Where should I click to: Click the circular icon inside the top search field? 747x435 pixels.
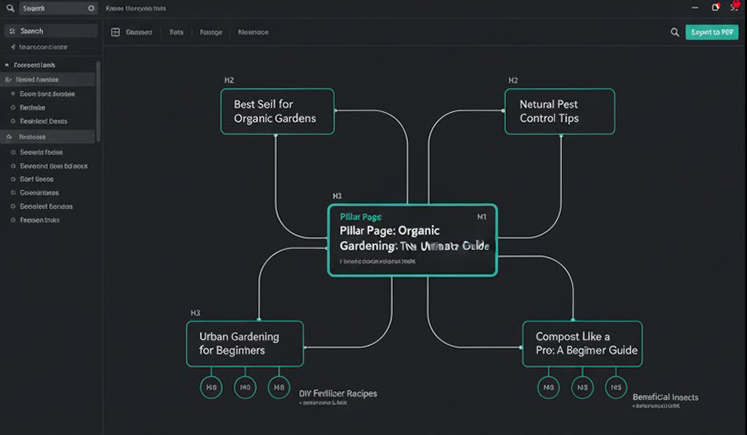point(91,8)
